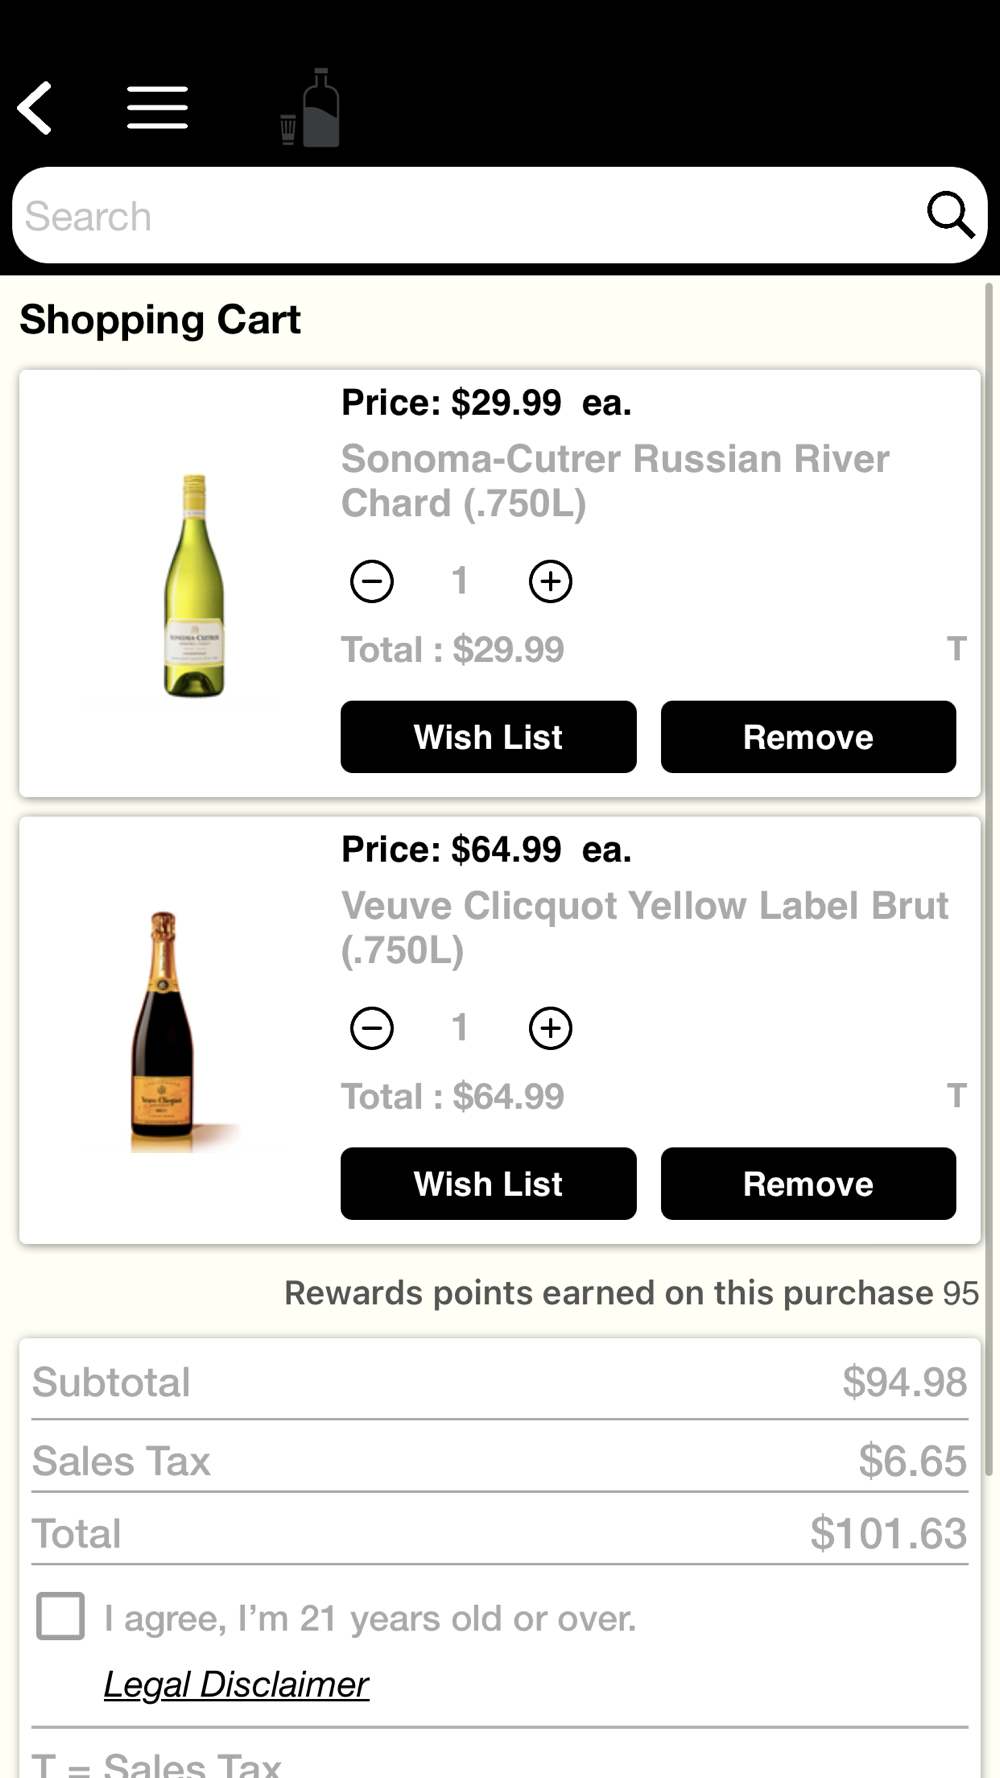Increase Sonoma-Cutrer Chard quantity
This screenshot has height=1778, width=1000.
point(550,582)
